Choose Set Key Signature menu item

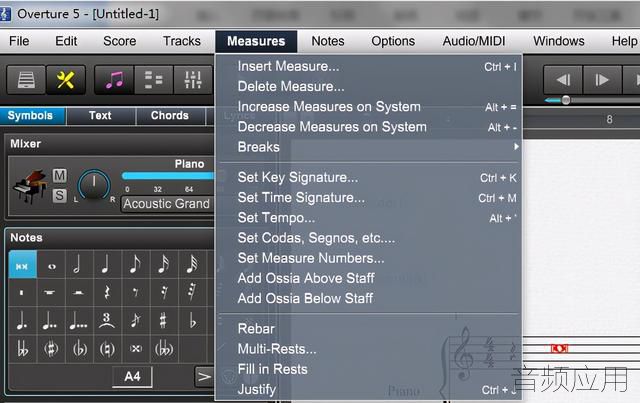tap(369, 178)
